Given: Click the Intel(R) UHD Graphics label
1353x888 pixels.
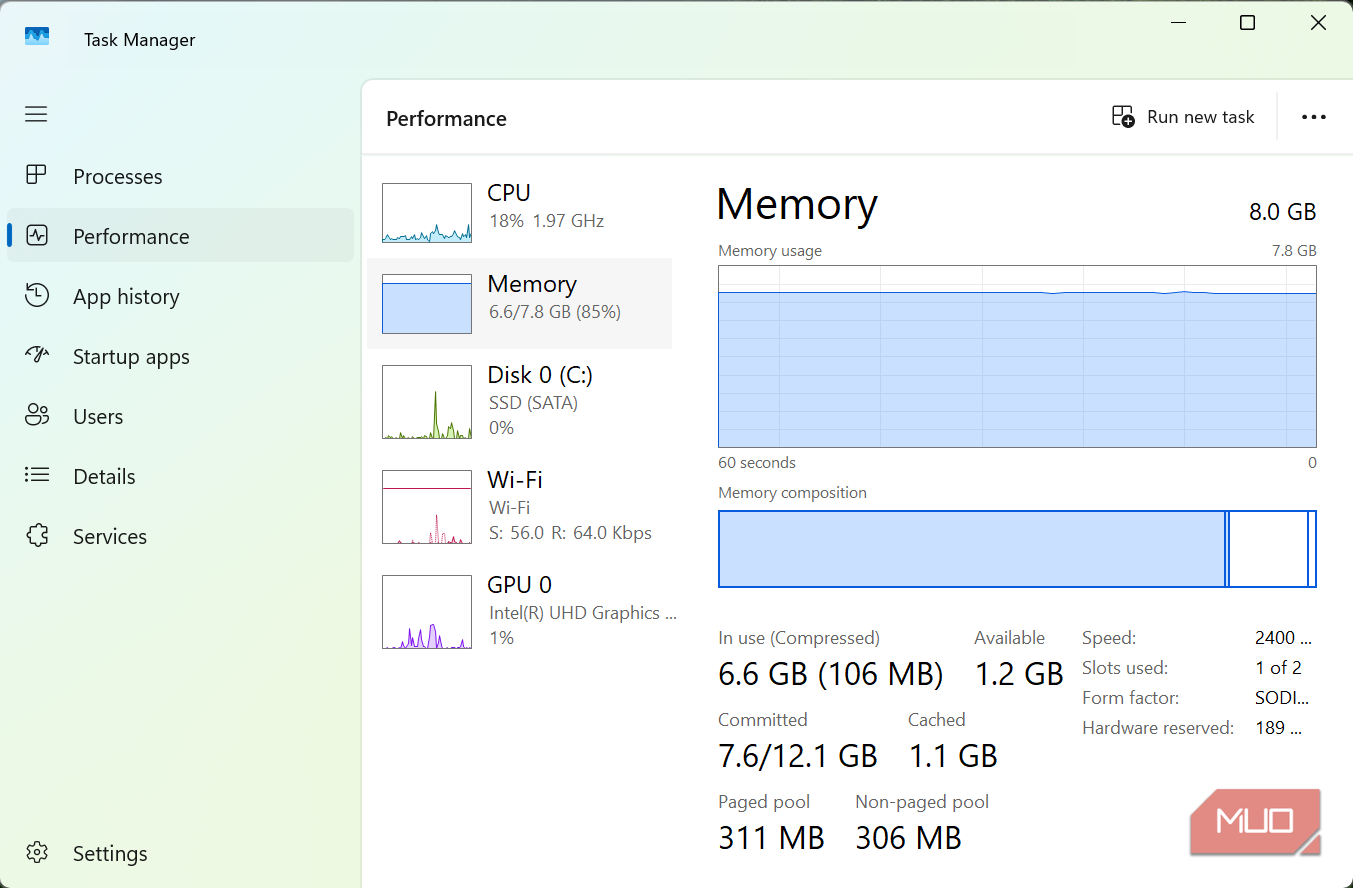Looking at the screenshot, I should [582, 613].
